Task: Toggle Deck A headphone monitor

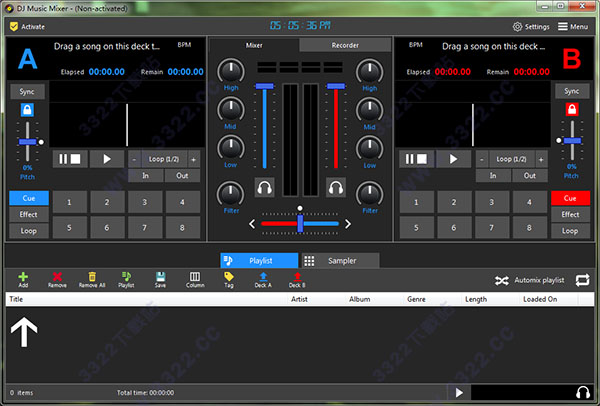Action: 264,188
